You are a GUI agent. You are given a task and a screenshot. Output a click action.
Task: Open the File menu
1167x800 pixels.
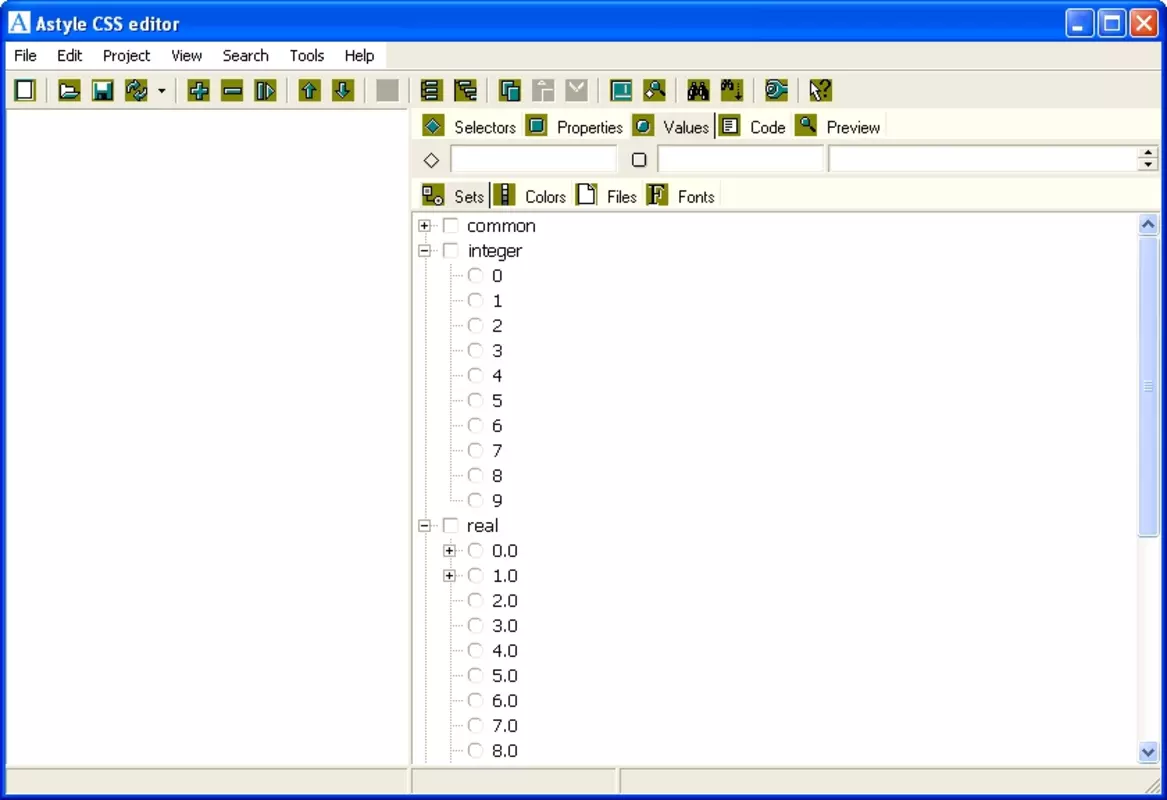point(25,56)
